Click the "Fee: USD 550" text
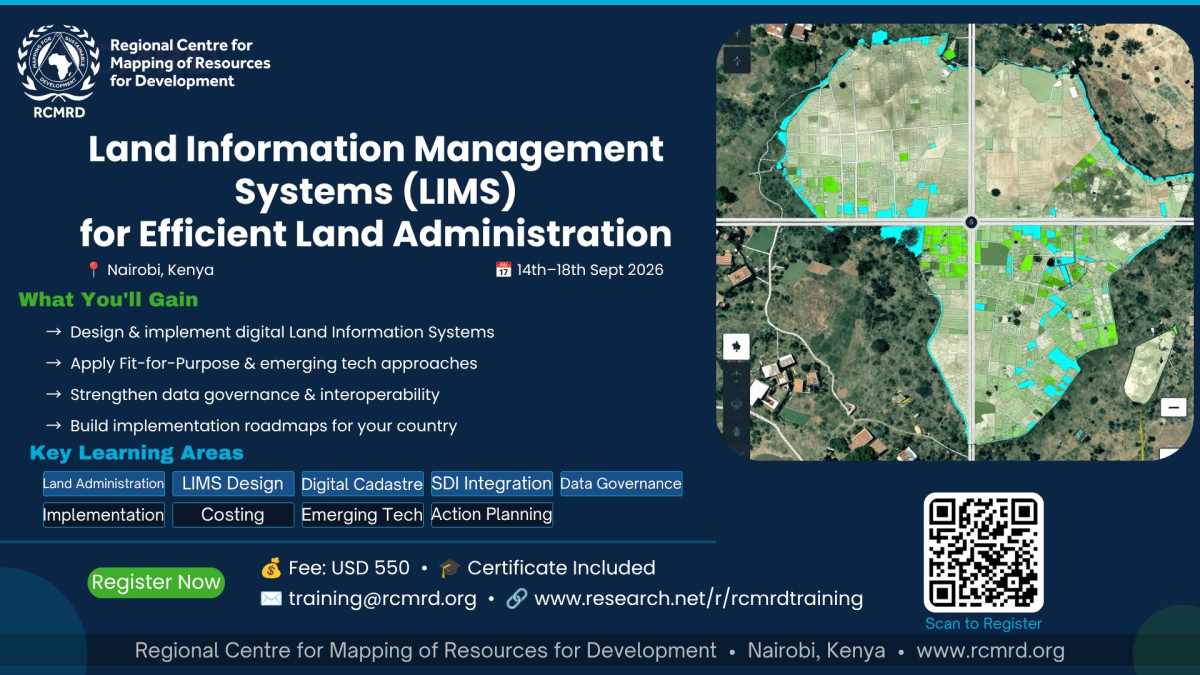Screen dimensions: 1200x675 349,568
